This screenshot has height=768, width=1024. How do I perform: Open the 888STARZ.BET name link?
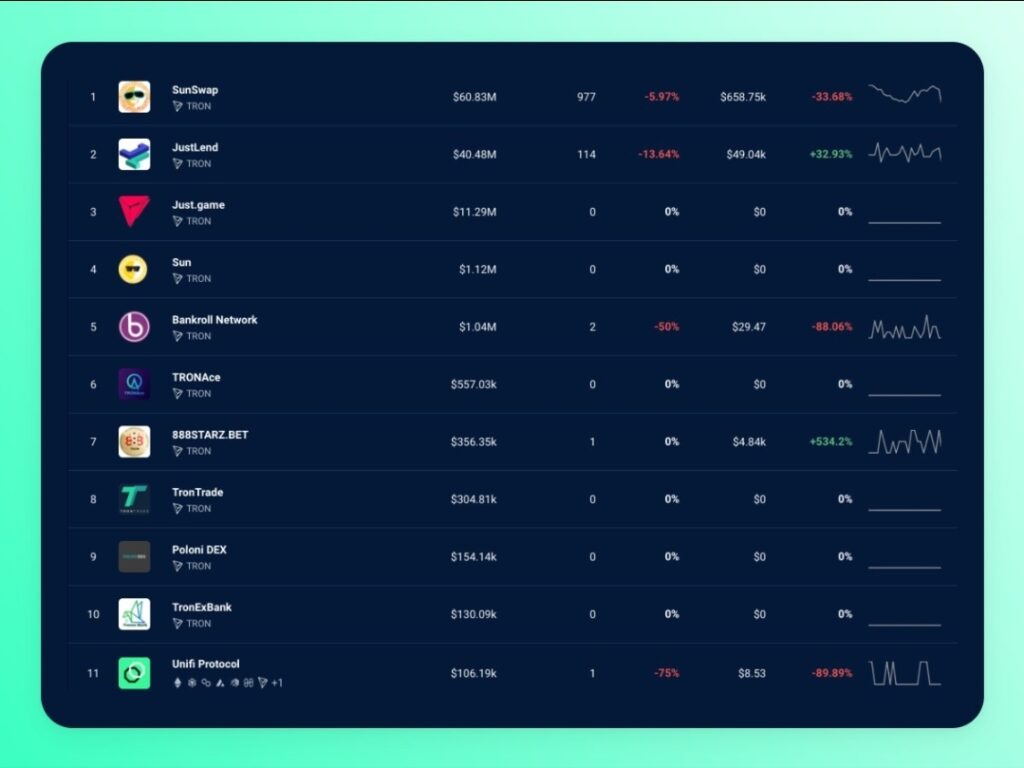point(210,434)
